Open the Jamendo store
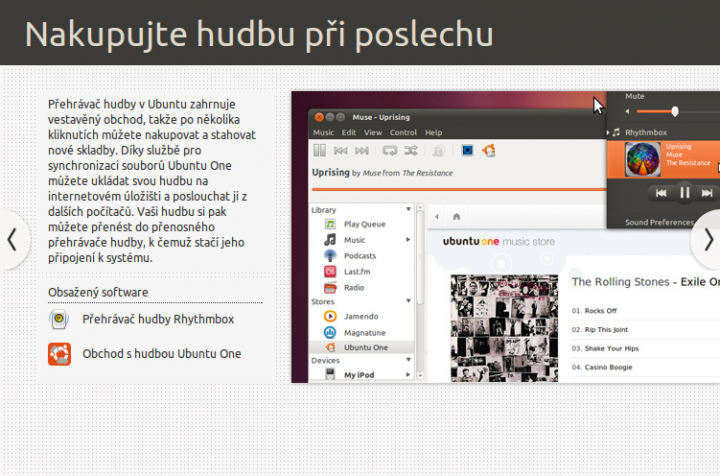The width and height of the screenshot is (720, 476). (x=361, y=316)
